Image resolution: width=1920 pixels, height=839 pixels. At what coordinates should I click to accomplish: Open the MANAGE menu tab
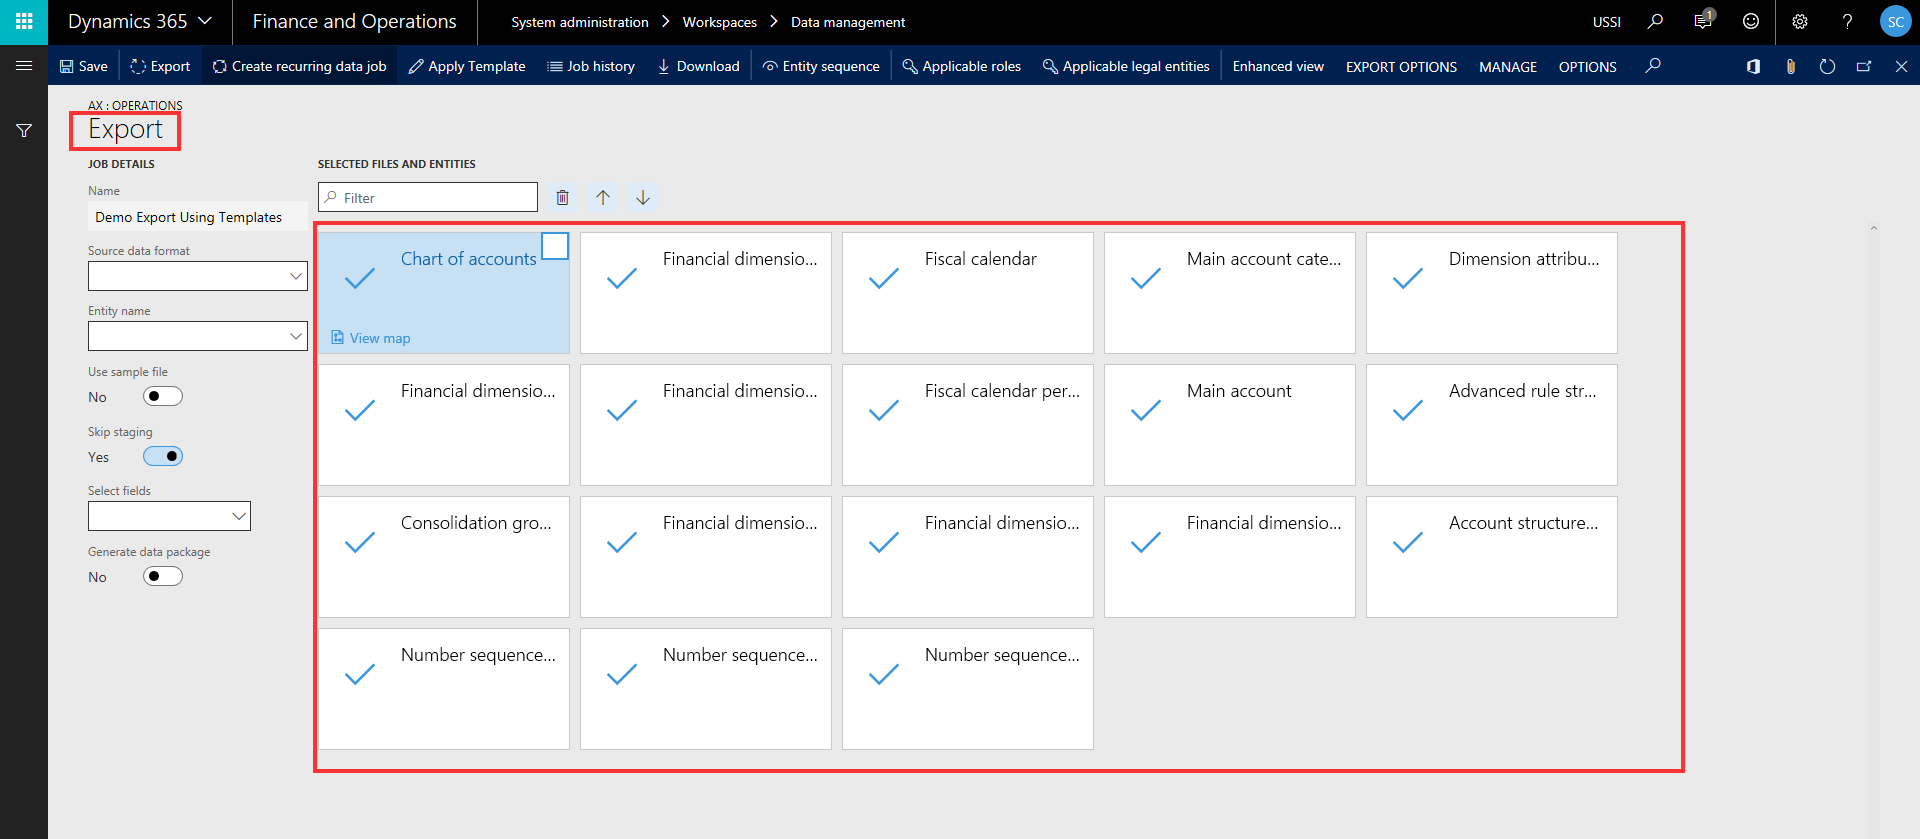[x=1507, y=67]
